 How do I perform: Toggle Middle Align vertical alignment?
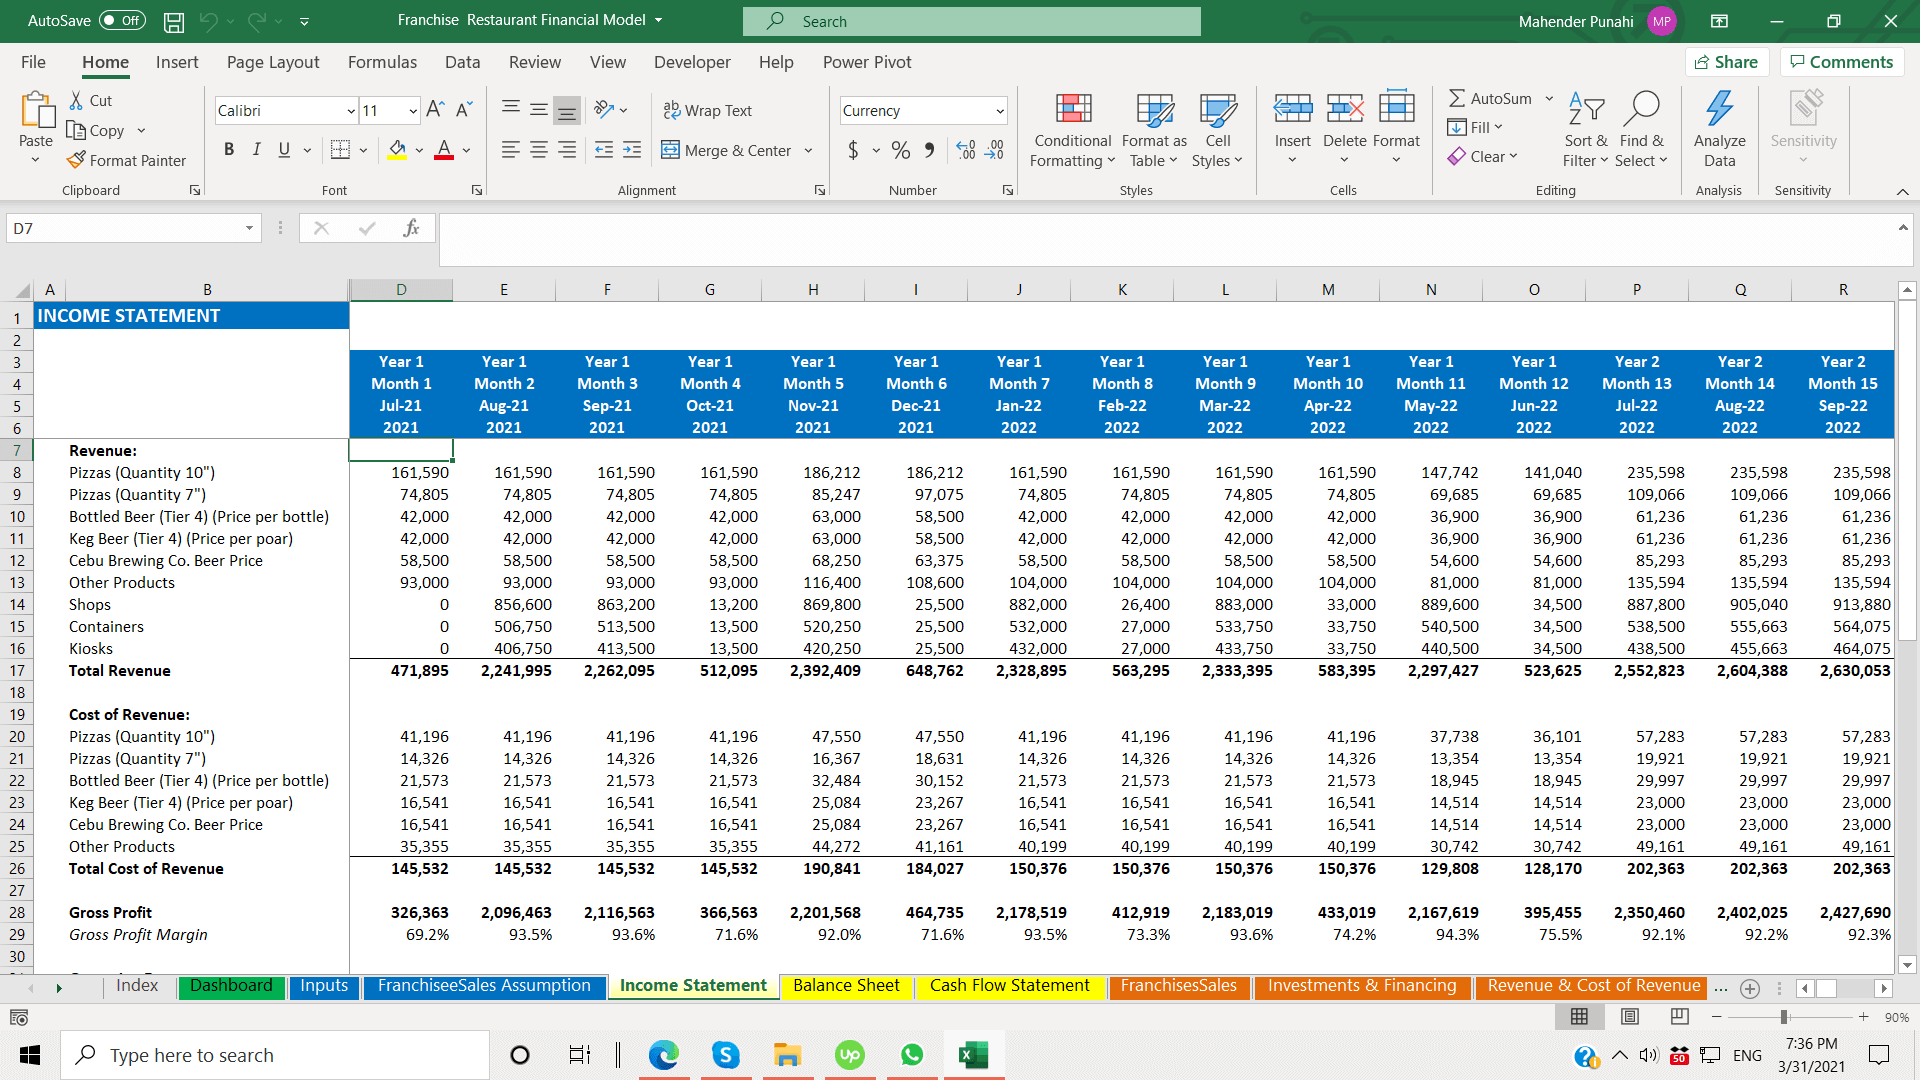click(539, 110)
